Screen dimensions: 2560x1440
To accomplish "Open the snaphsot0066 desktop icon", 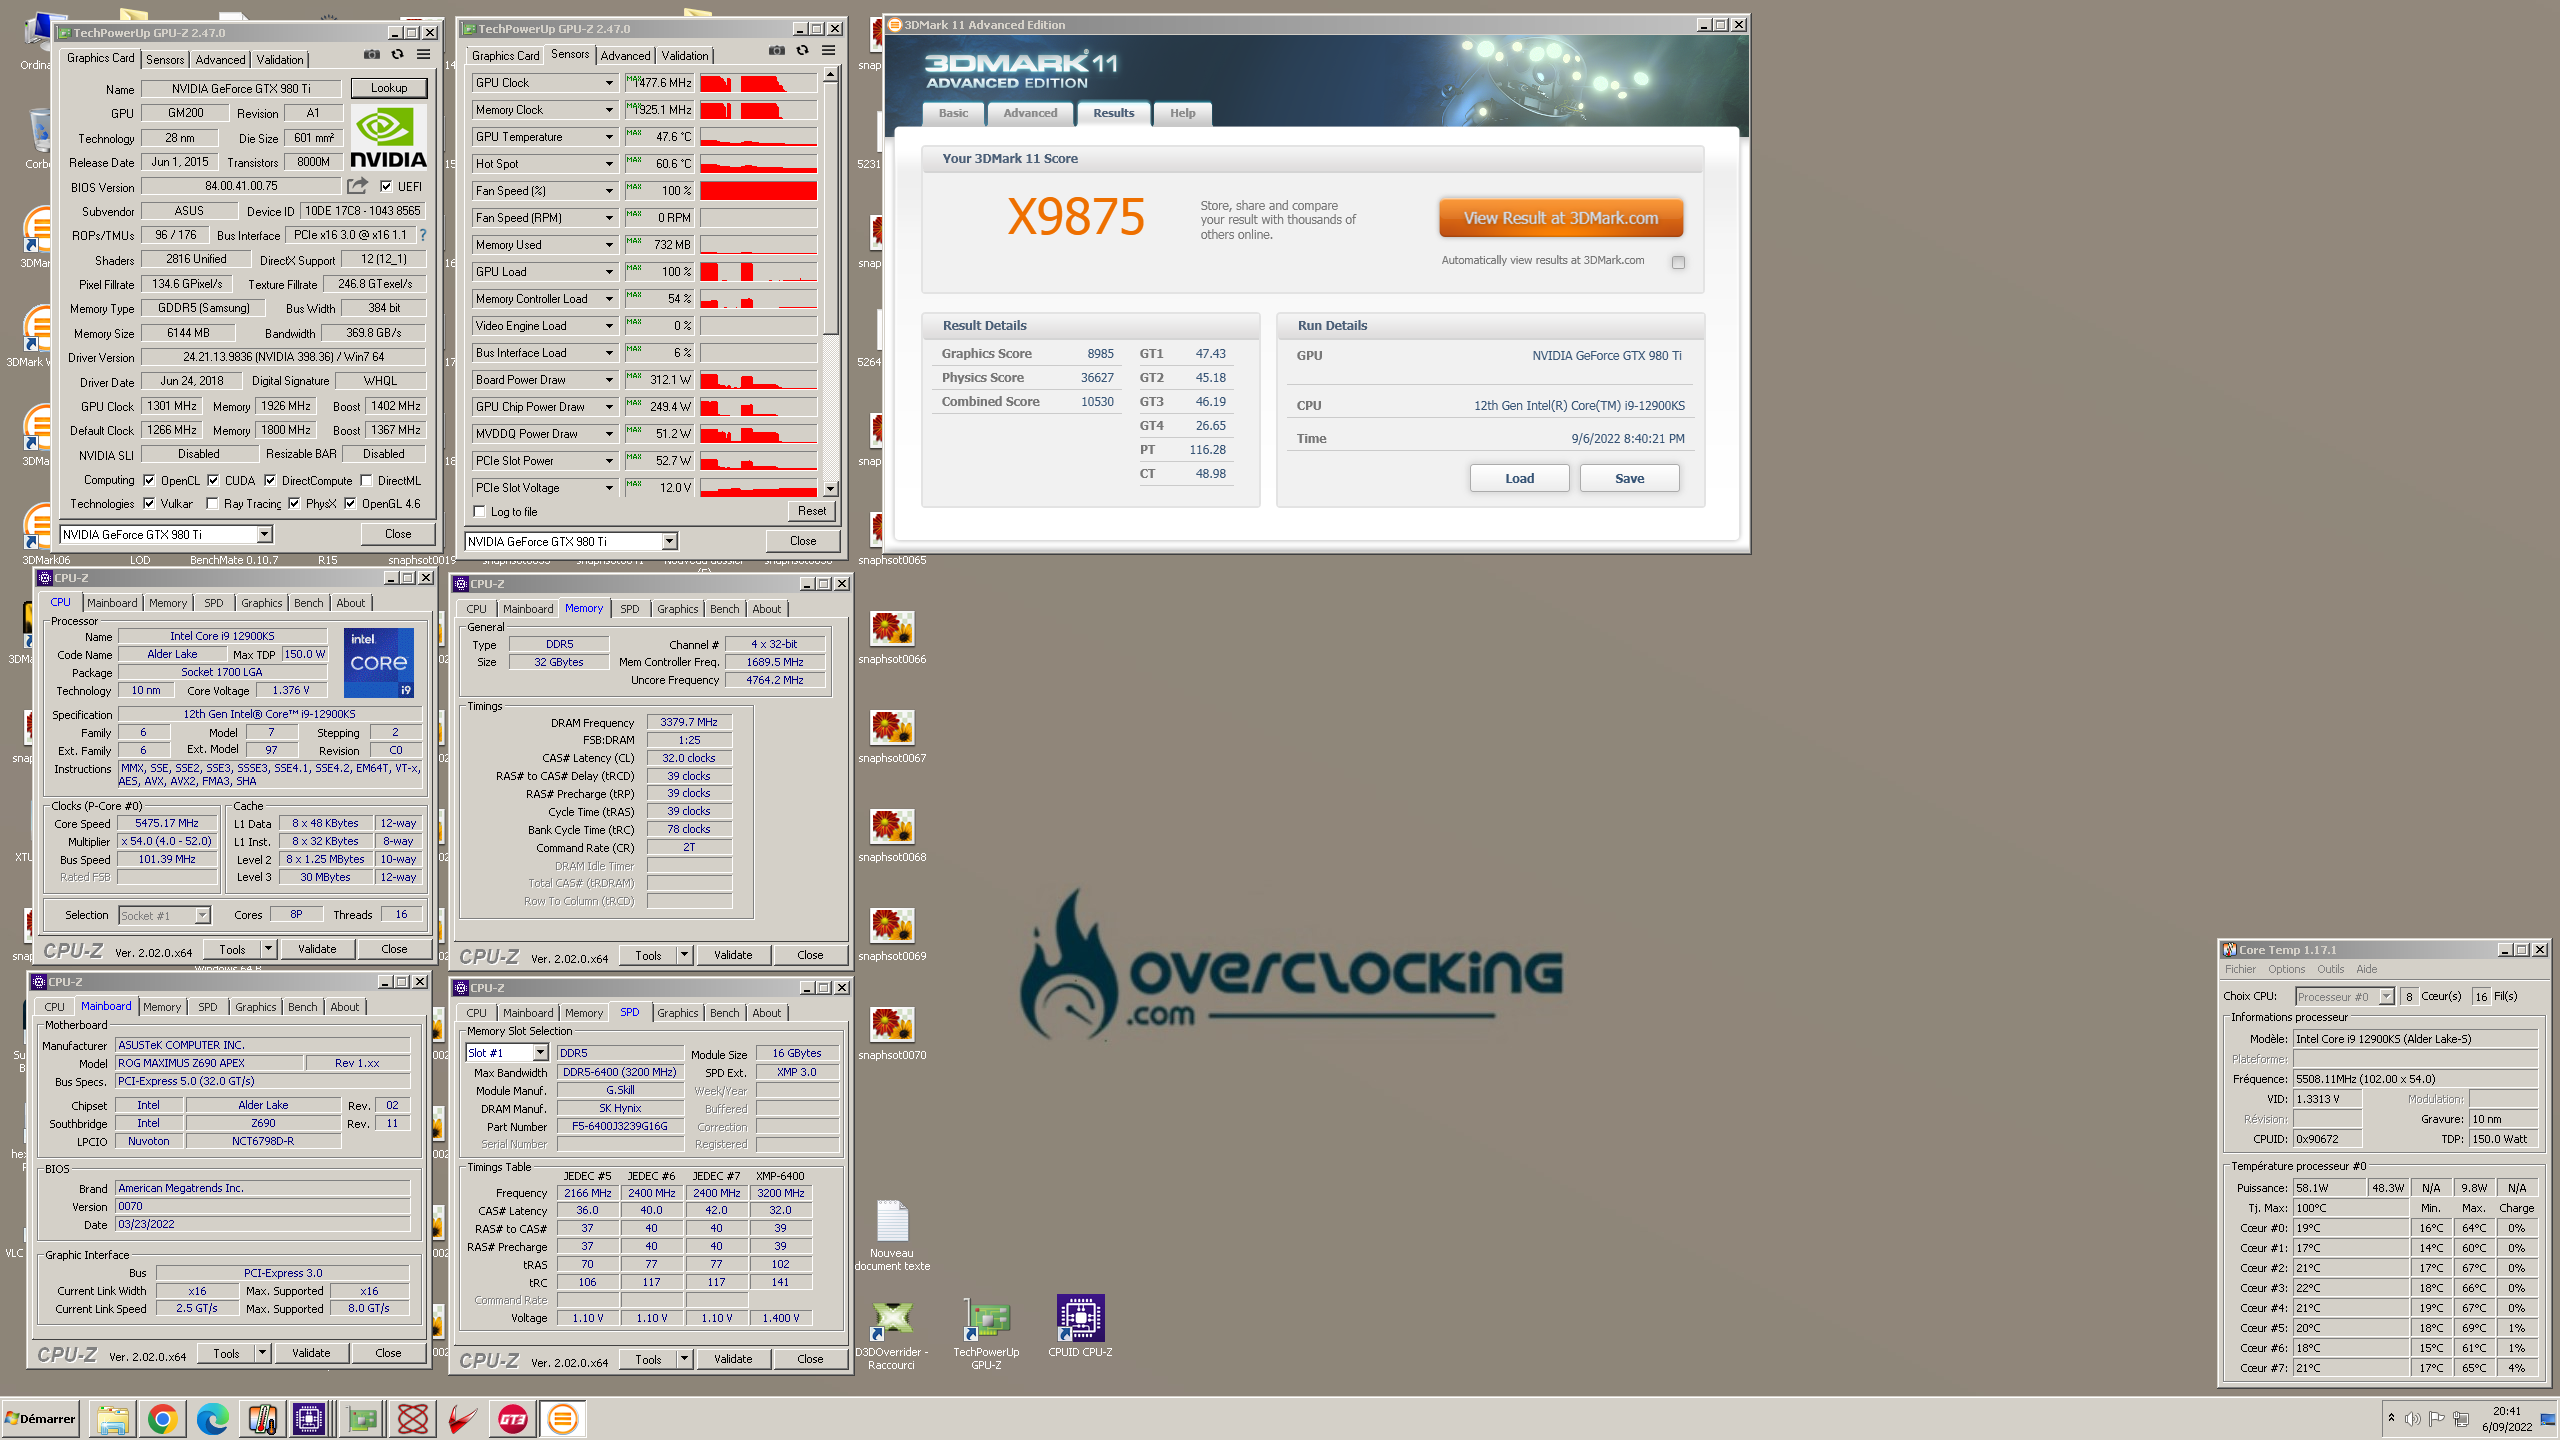I will point(892,637).
